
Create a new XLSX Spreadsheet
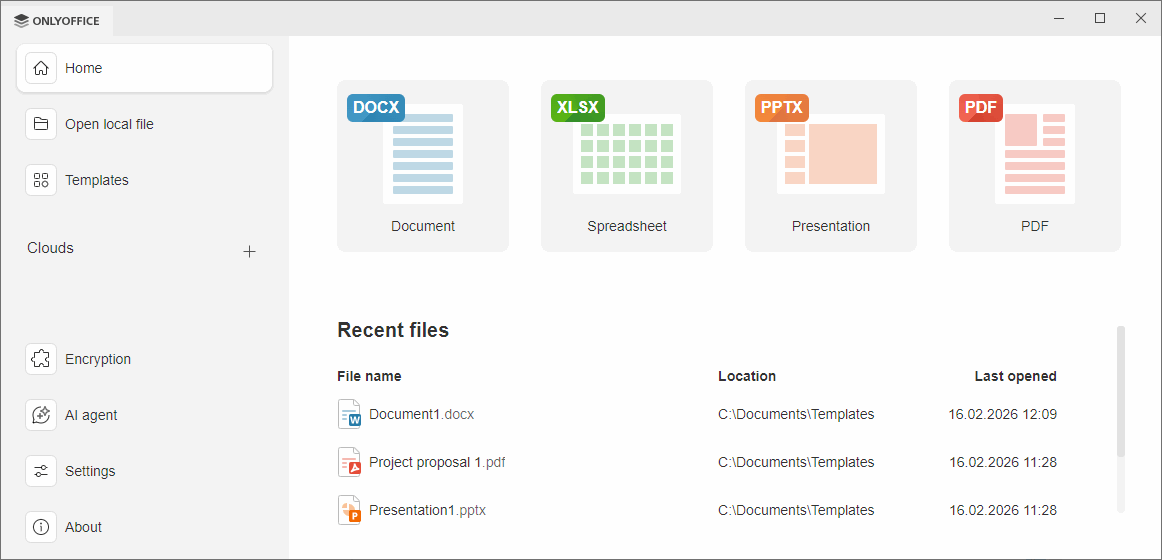[x=627, y=166]
